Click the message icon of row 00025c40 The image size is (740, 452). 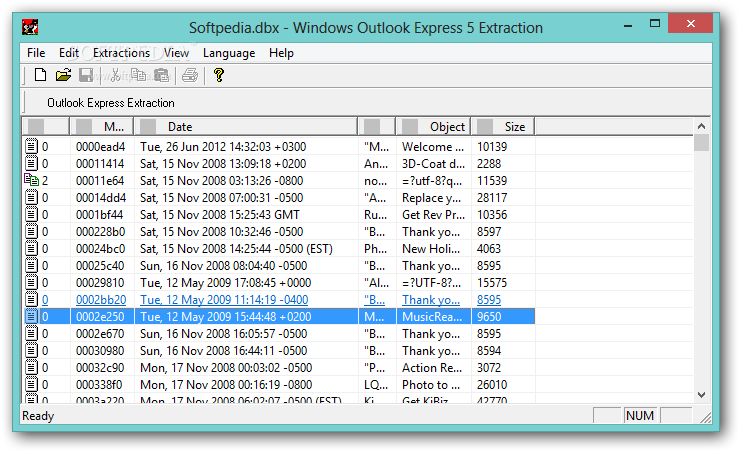pyautogui.click(x=31, y=265)
